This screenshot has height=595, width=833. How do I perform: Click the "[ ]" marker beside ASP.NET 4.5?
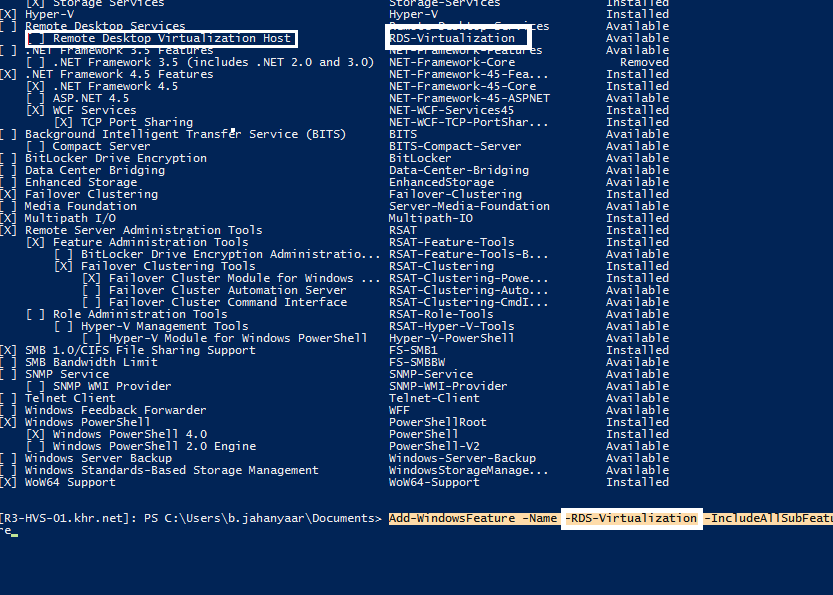point(35,98)
